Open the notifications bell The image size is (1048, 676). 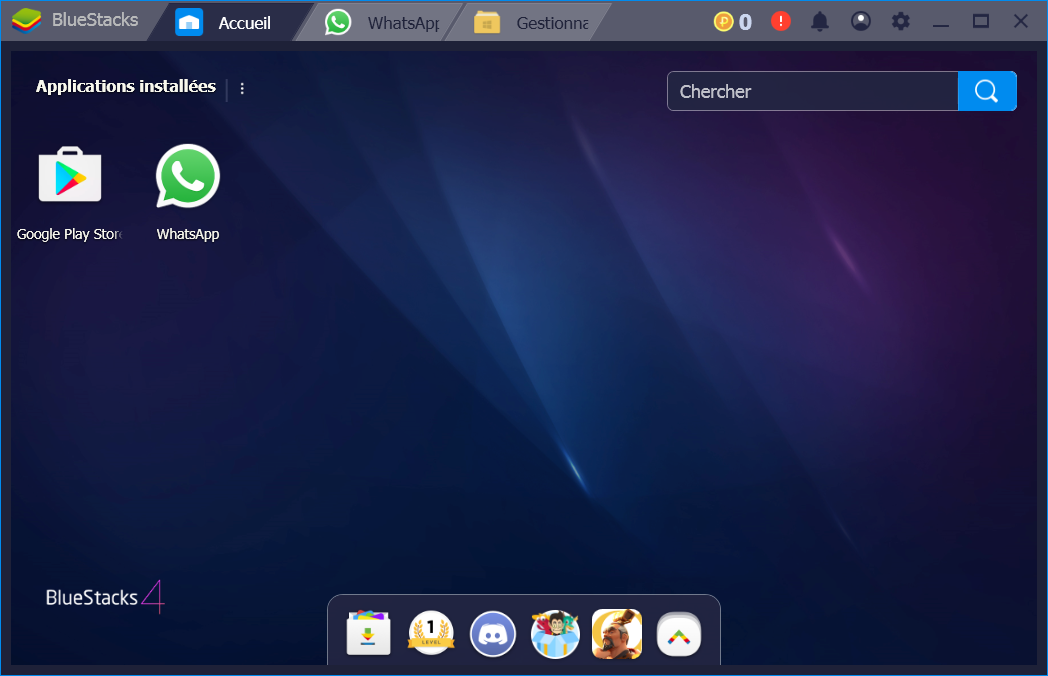click(820, 22)
